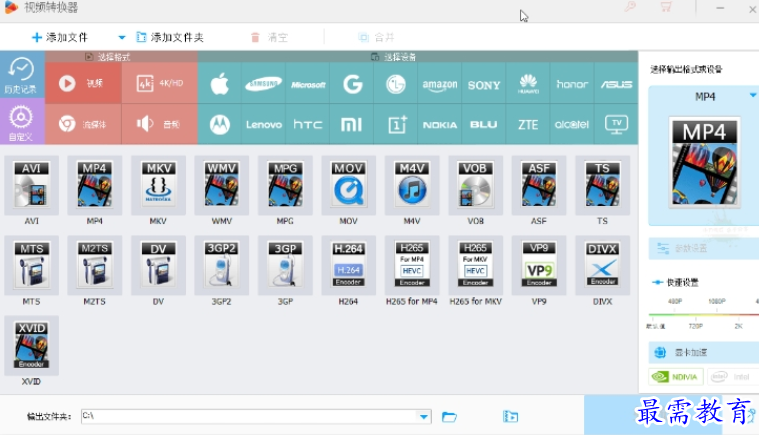The height and width of the screenshot is (443, 759).
Task: Open the LG device presets
Action: pyautogui.click(x=395, y=83)
